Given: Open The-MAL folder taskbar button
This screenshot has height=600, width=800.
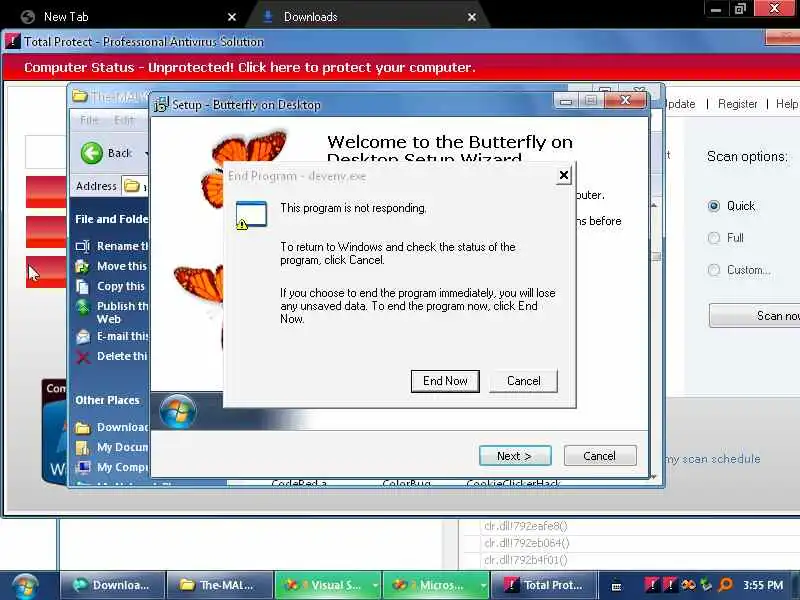Looking at the screenshot, I should tap(220, 585).
